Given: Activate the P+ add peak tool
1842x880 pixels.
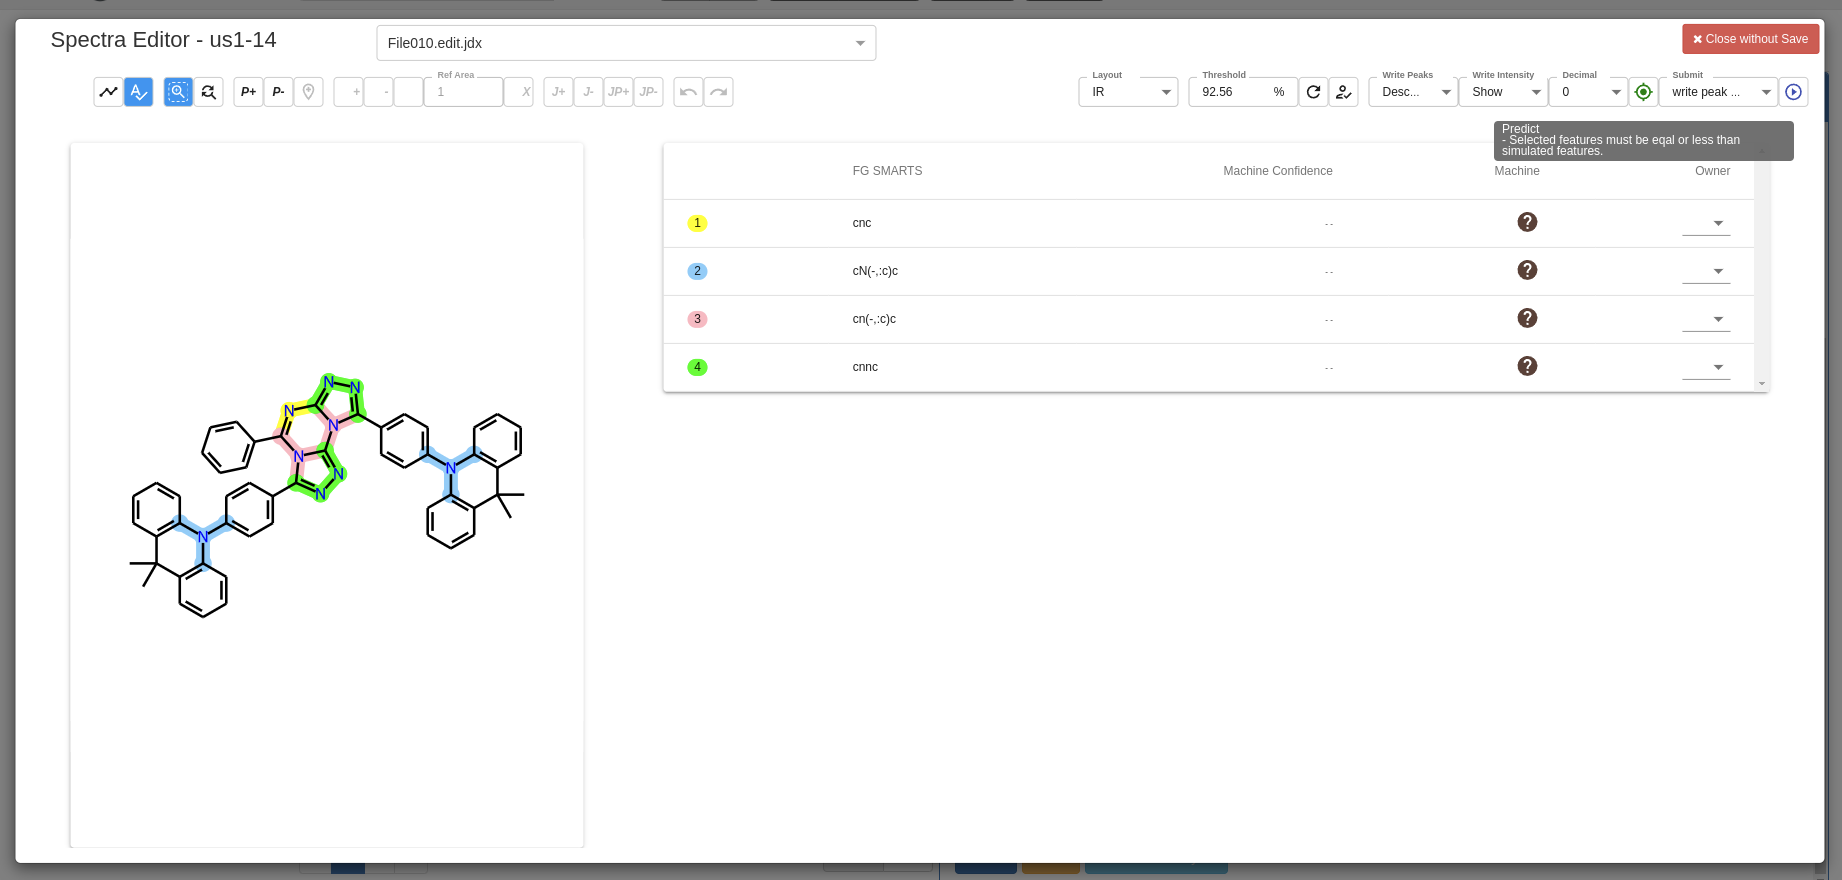Looking at the screenshot, I should pyautogui.click(x=248, y=92).
